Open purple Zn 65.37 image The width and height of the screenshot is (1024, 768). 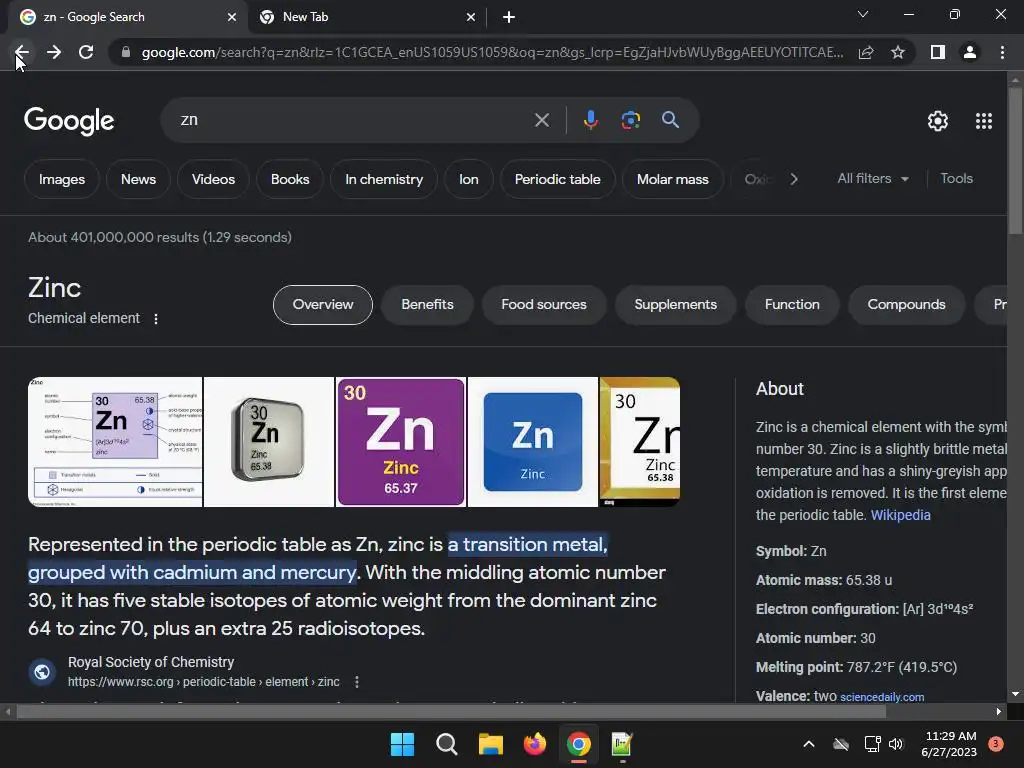[401, 441]
